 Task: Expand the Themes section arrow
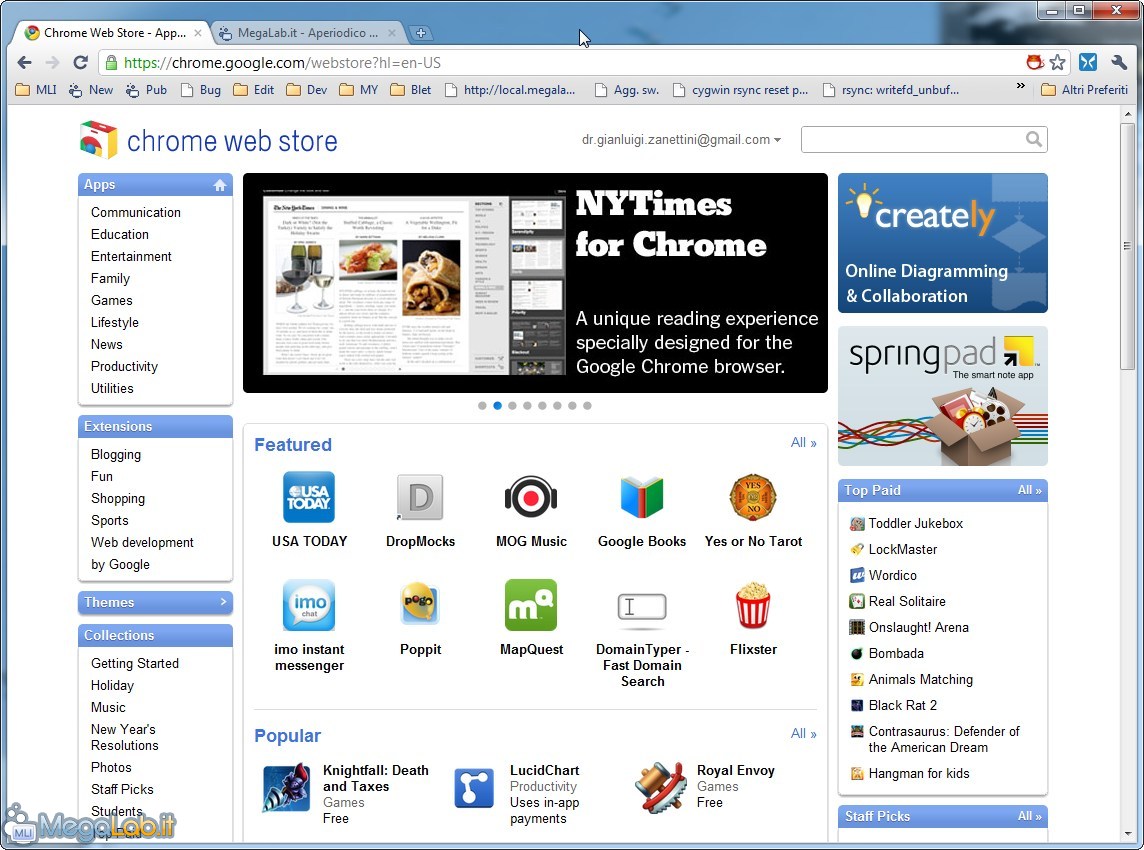tap(223, 602)
